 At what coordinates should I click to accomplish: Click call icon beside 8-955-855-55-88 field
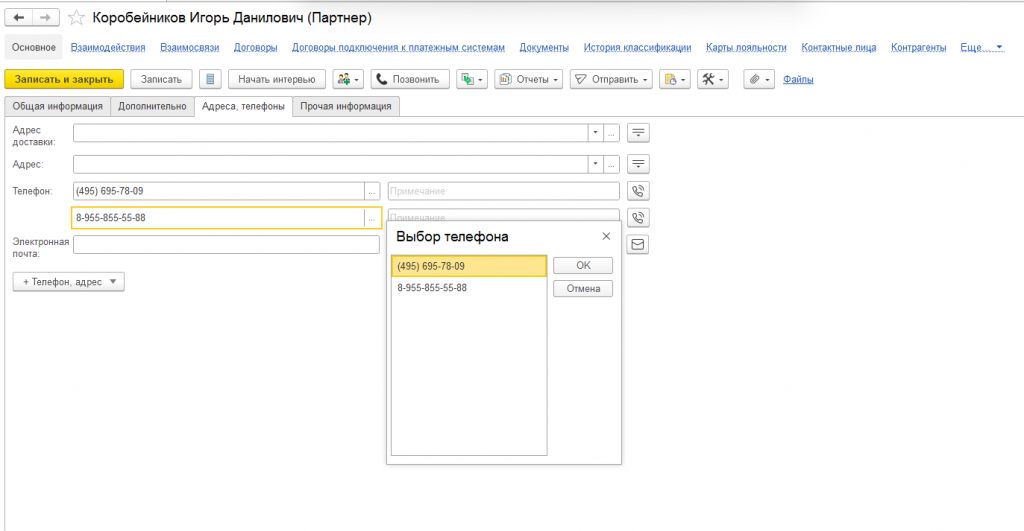click(637, 217)
